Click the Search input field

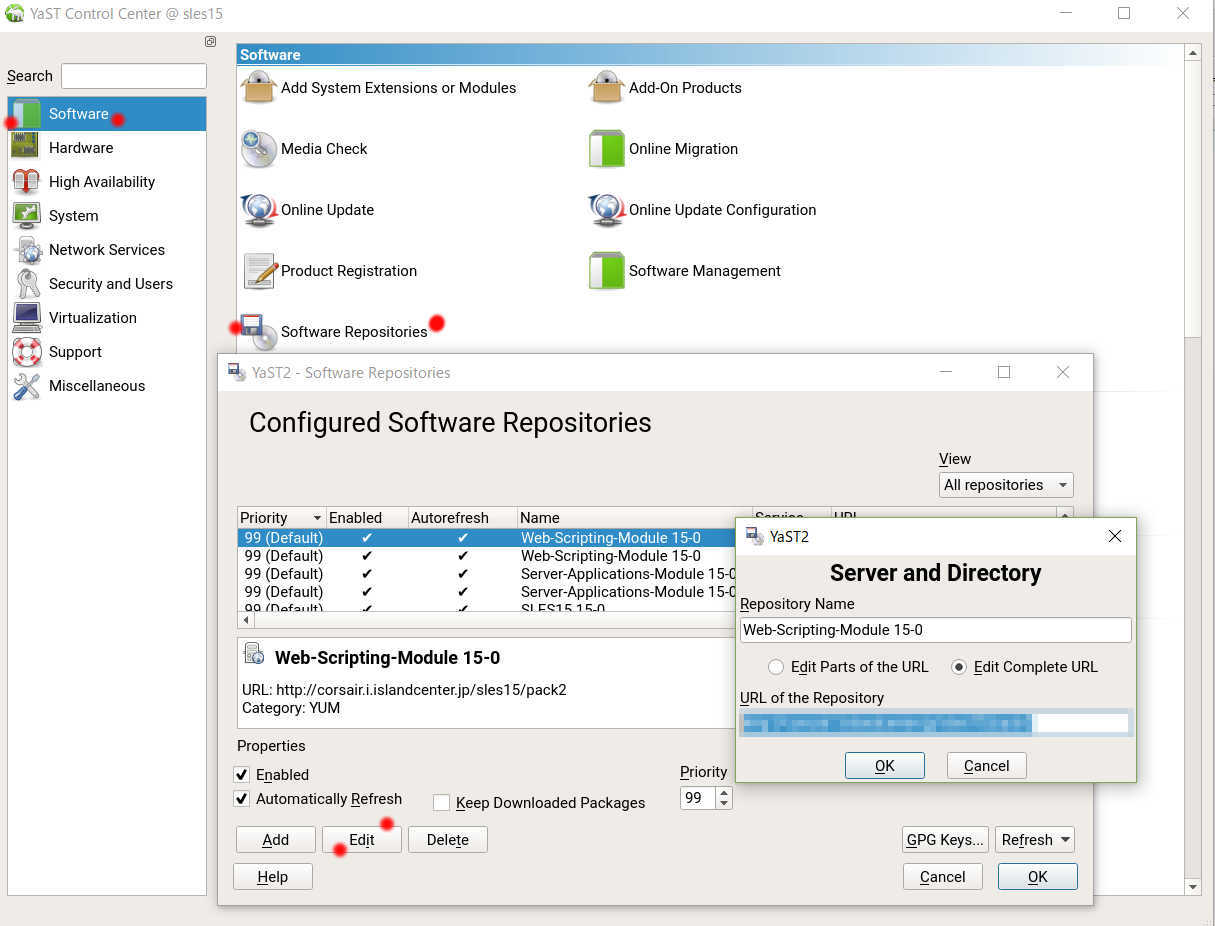click(x=134, y=76)
